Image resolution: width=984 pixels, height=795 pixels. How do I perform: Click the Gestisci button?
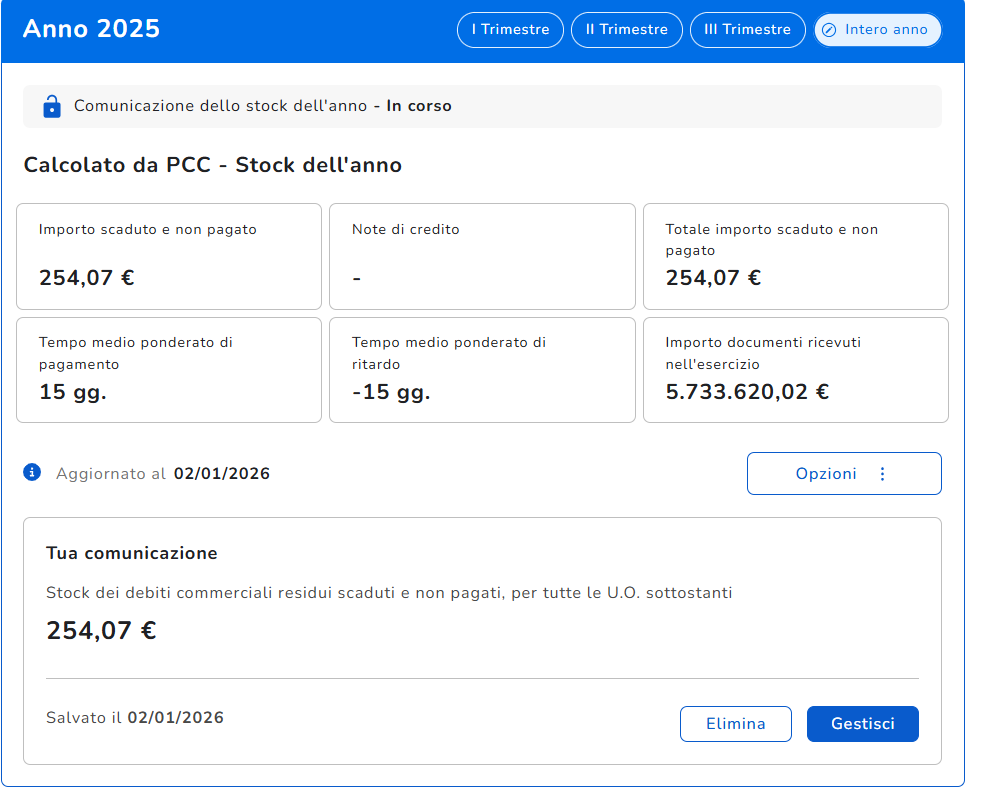[862, 724]
